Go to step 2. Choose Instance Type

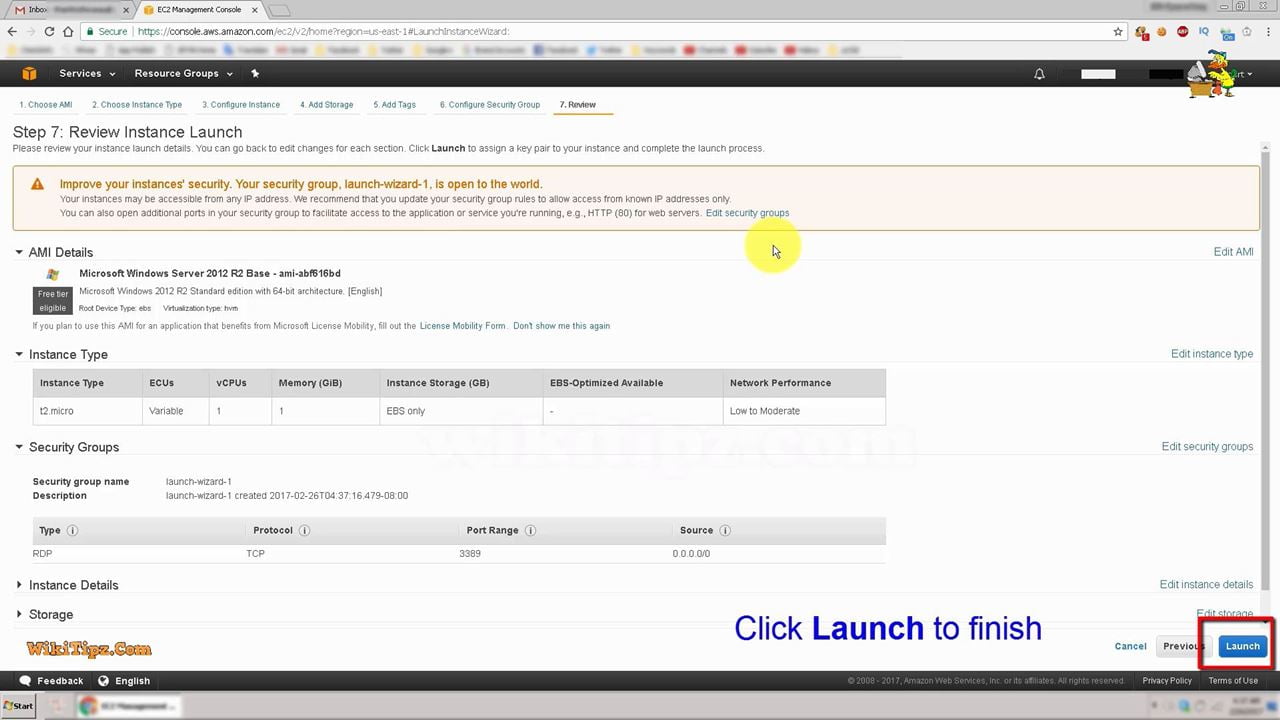pos(137,105)
